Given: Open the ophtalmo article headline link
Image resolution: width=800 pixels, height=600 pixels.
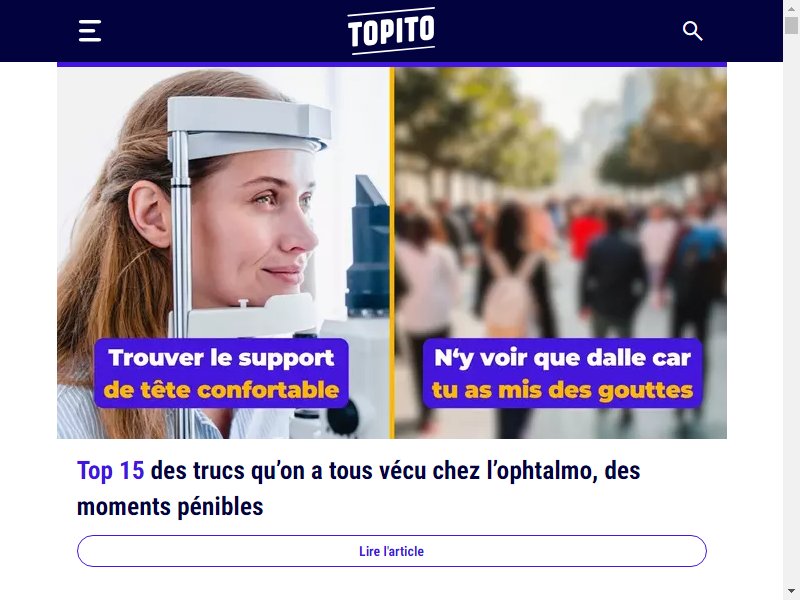Looking at the screenshot, I should coord(358,488).
